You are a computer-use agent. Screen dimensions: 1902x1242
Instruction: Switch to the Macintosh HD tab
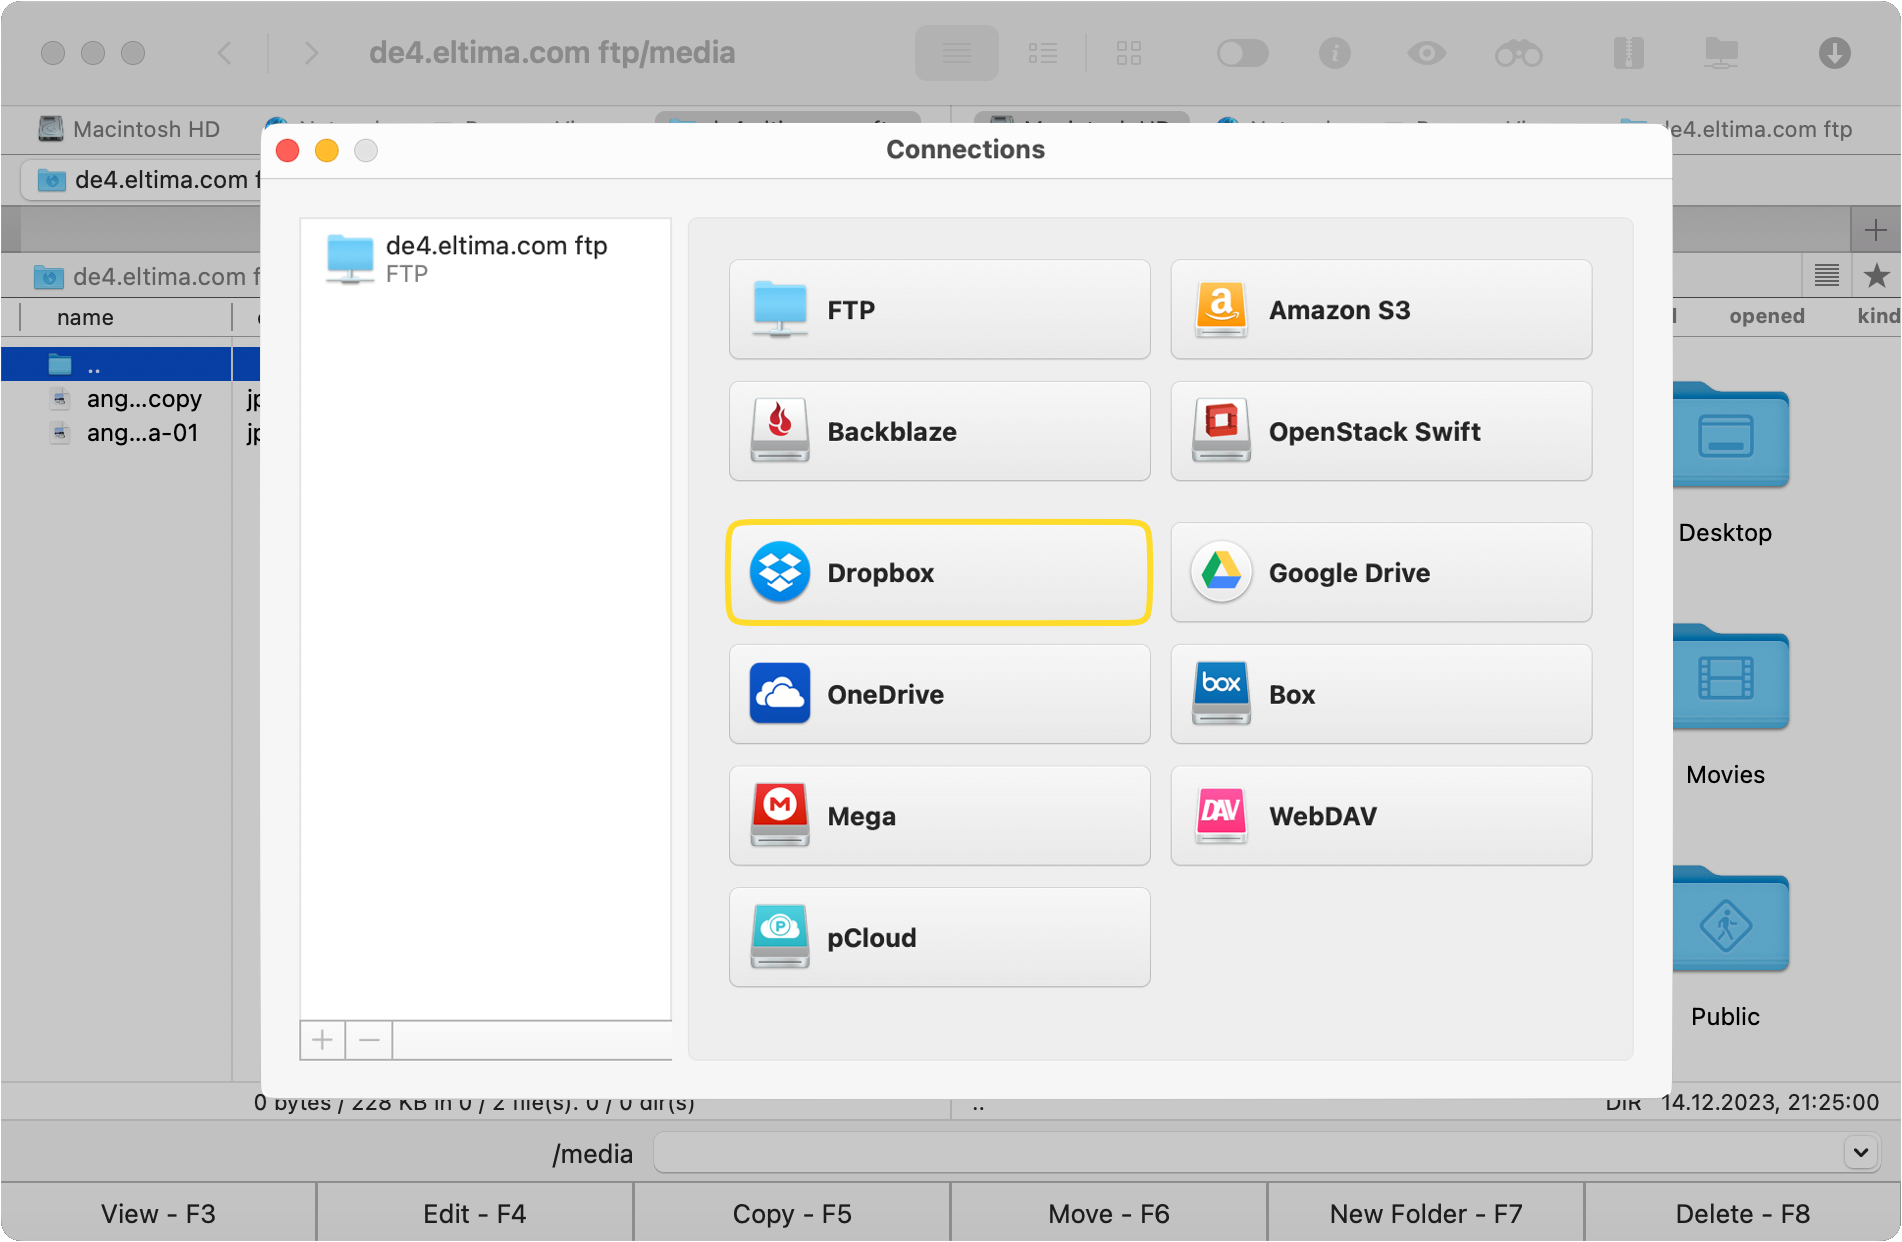tap(130, 129)
